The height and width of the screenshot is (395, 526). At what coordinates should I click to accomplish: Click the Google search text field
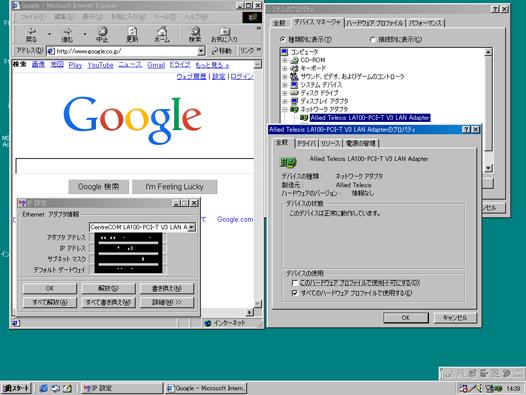tap(135, 166)
